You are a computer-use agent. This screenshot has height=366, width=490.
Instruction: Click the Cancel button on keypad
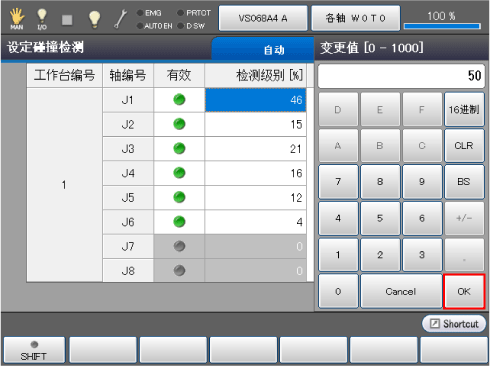(401, 292)
